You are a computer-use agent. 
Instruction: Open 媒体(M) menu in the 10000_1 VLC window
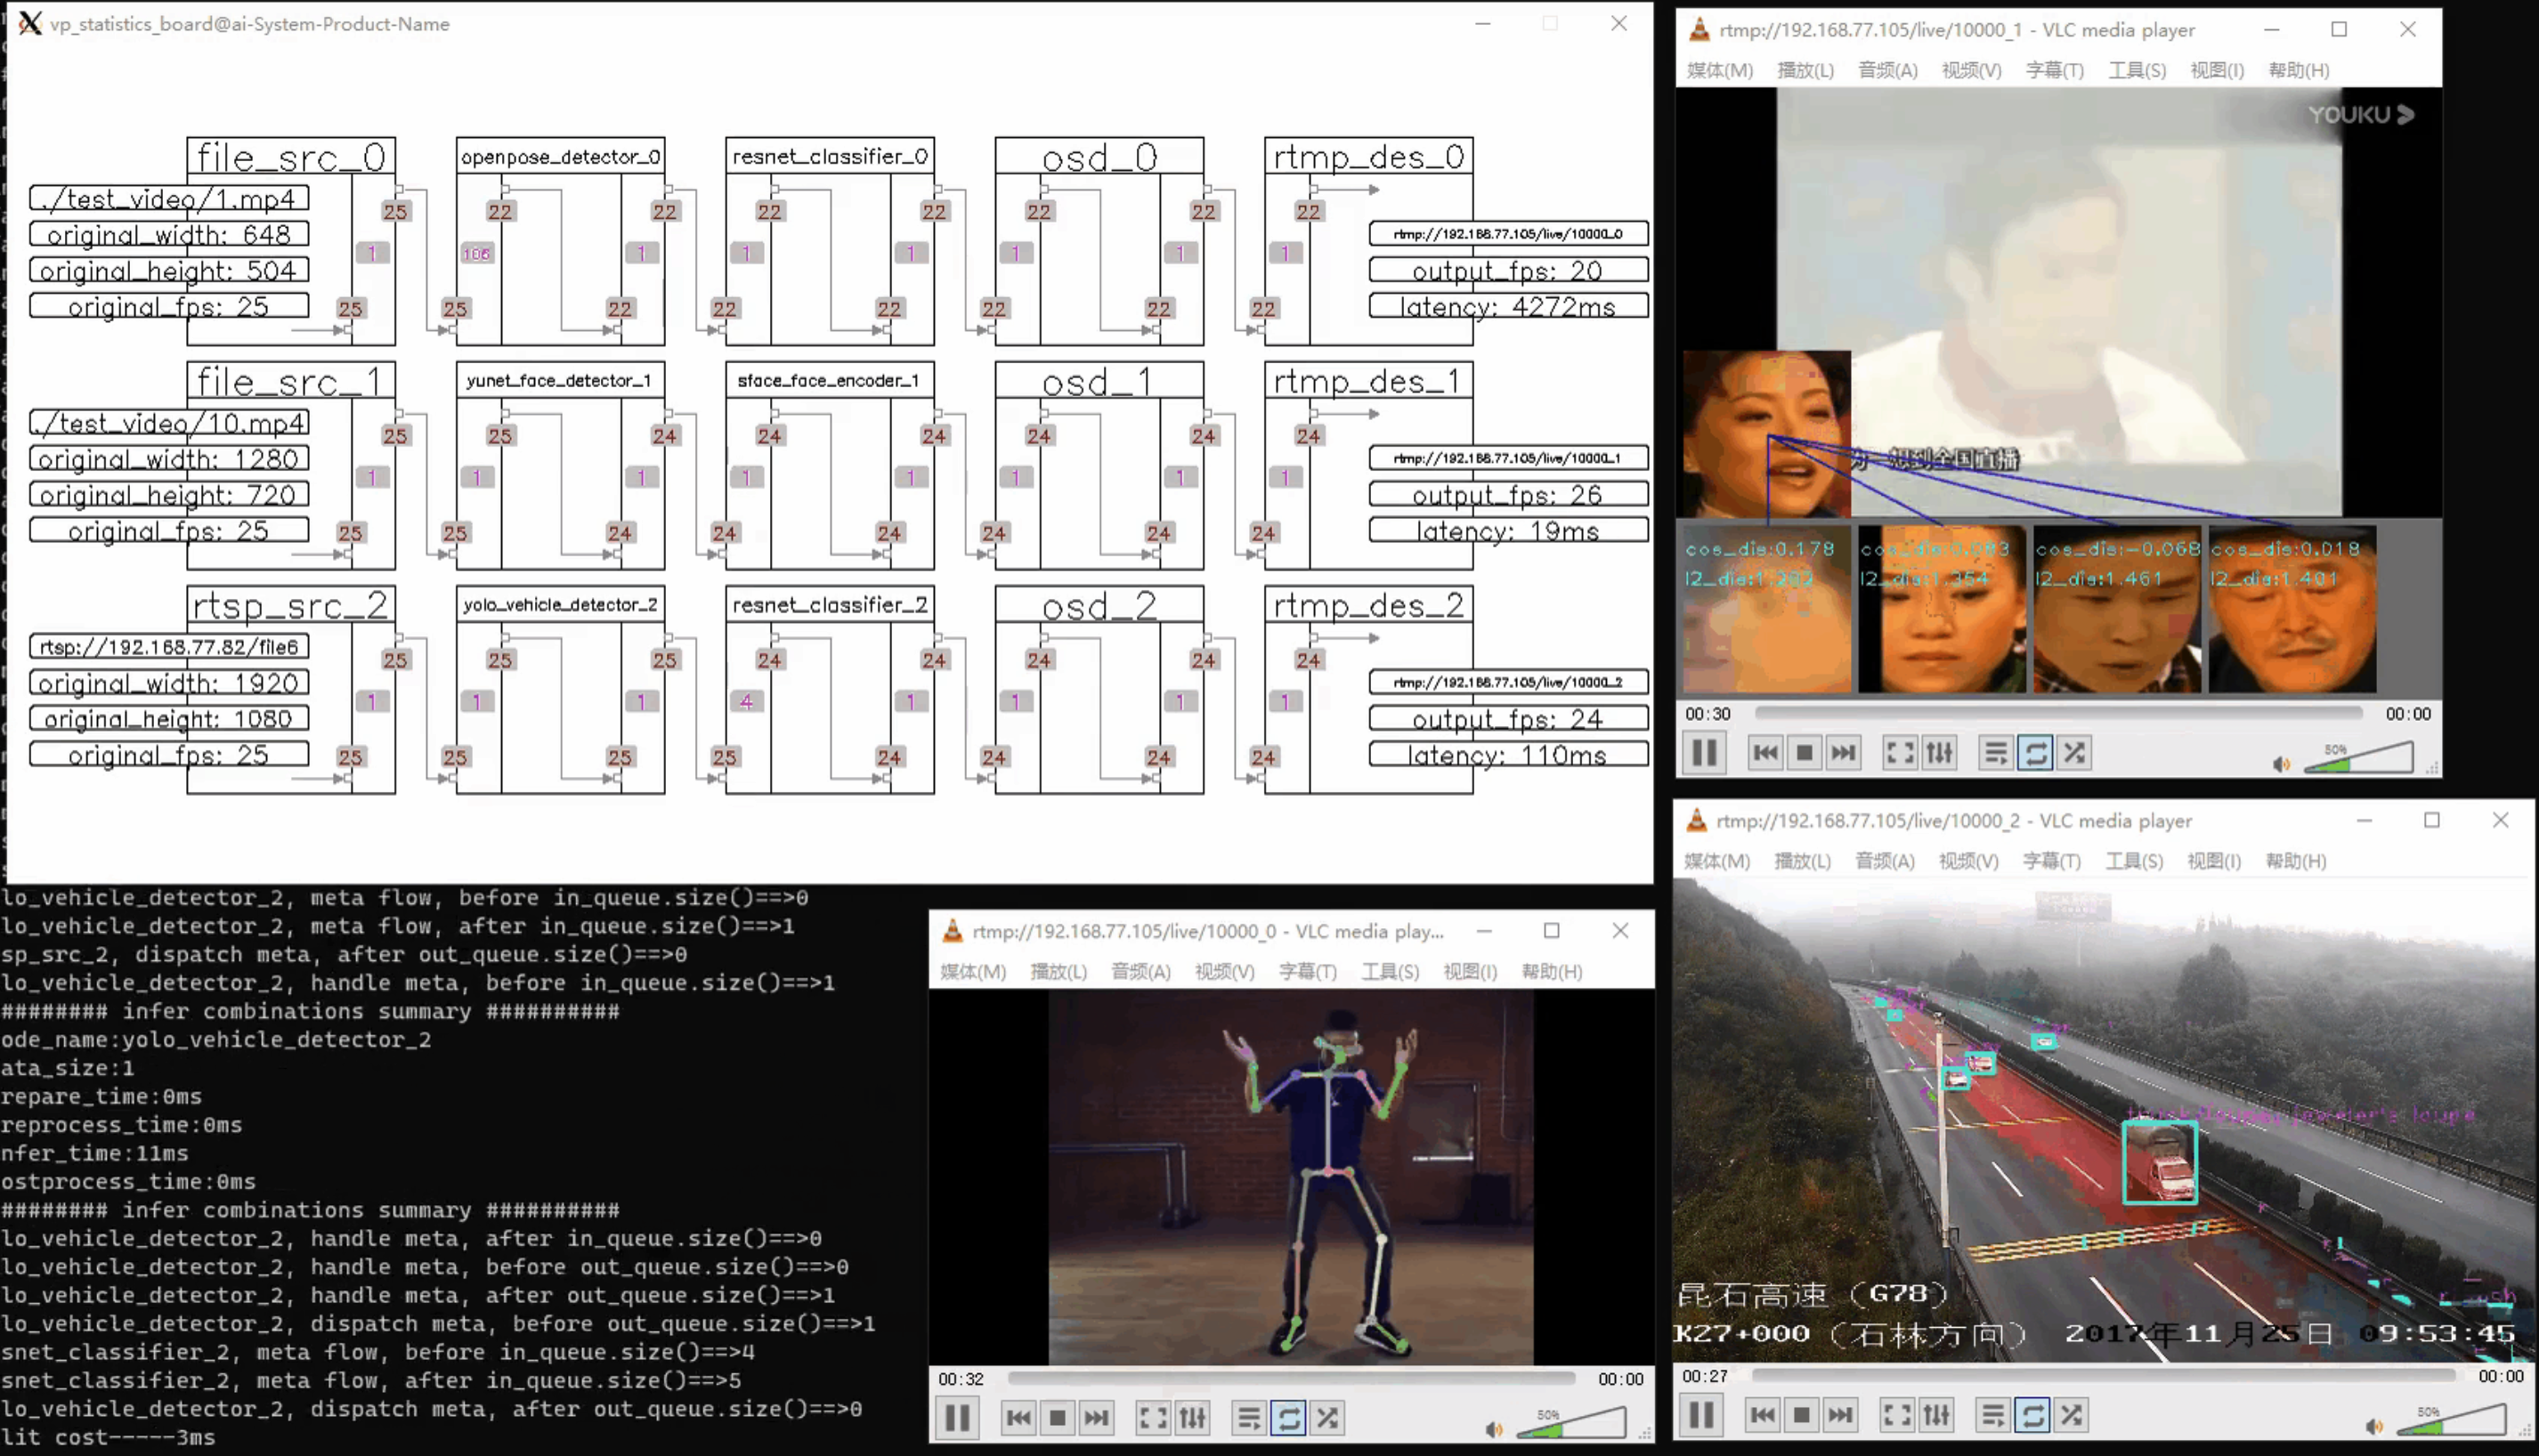[x=1719, y=70]
